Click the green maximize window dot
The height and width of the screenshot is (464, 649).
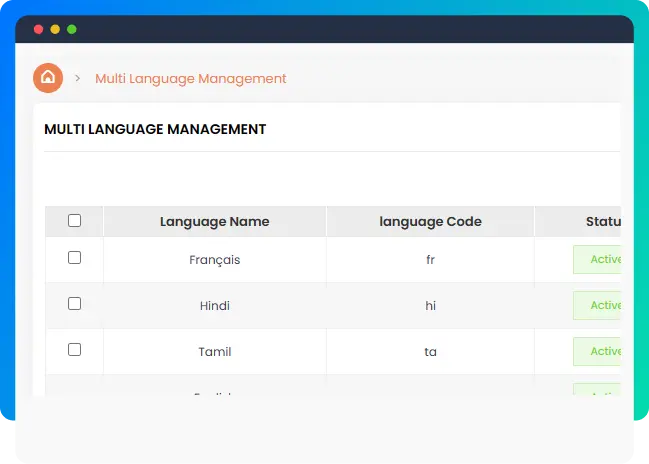(71, 29)
